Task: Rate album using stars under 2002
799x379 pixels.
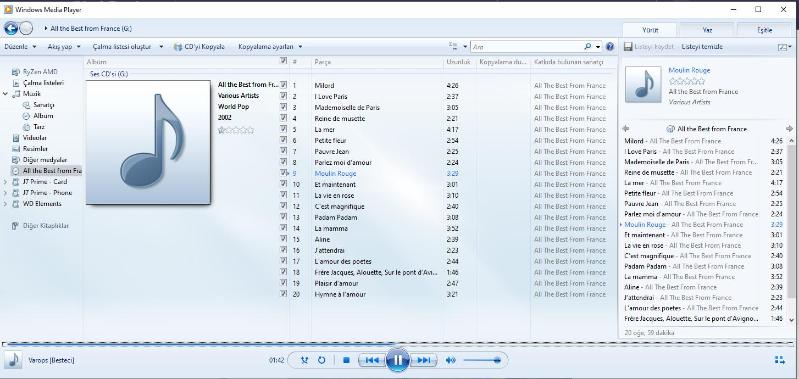Action: pyautogui.click(x=236, y=130)
